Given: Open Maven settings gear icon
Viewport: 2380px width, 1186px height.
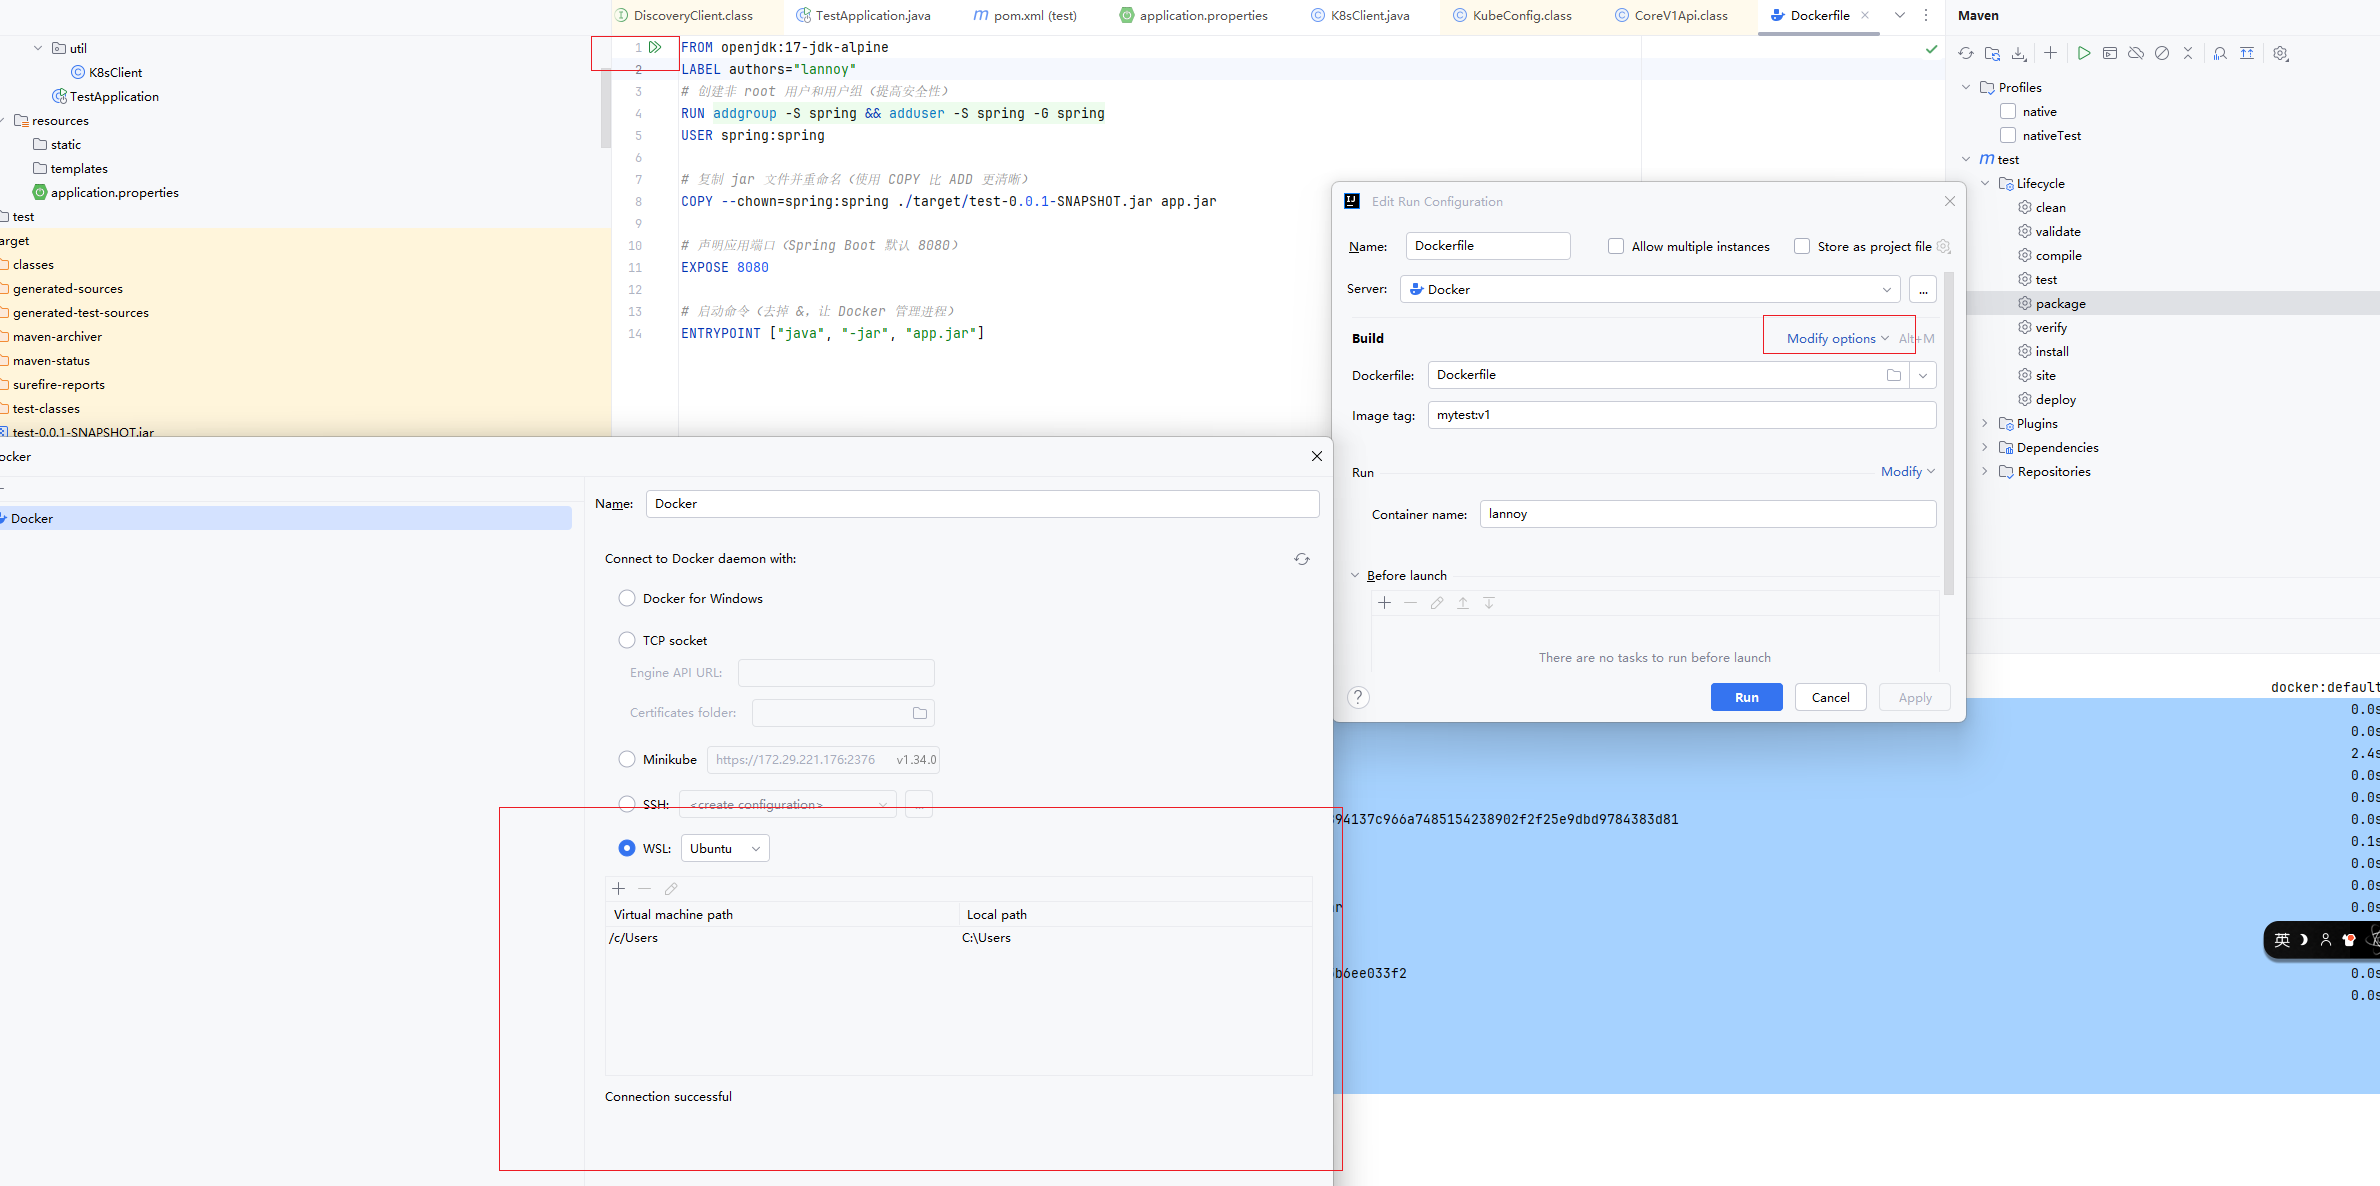Looking at the screenshot, I should pos(2280,54).
